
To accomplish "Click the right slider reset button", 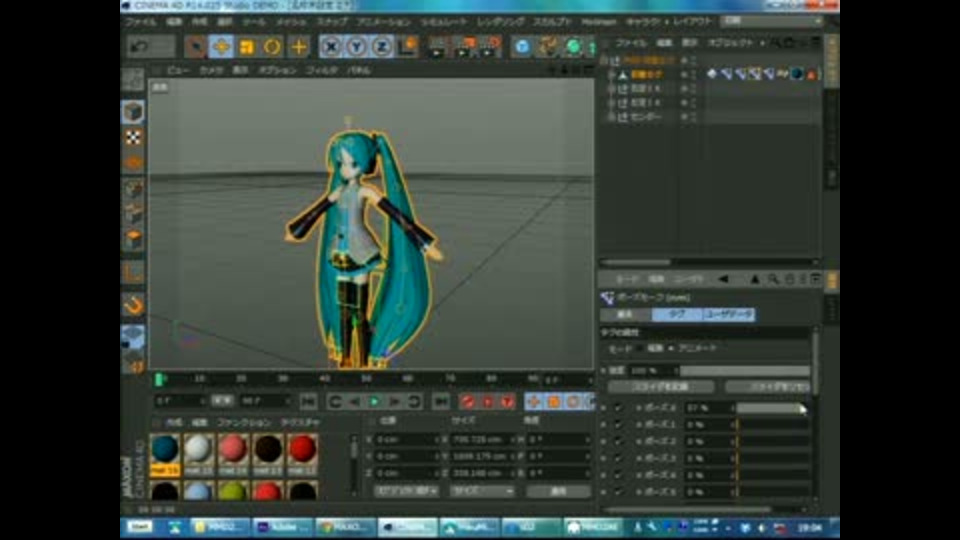I will click(x=767, y=387).
